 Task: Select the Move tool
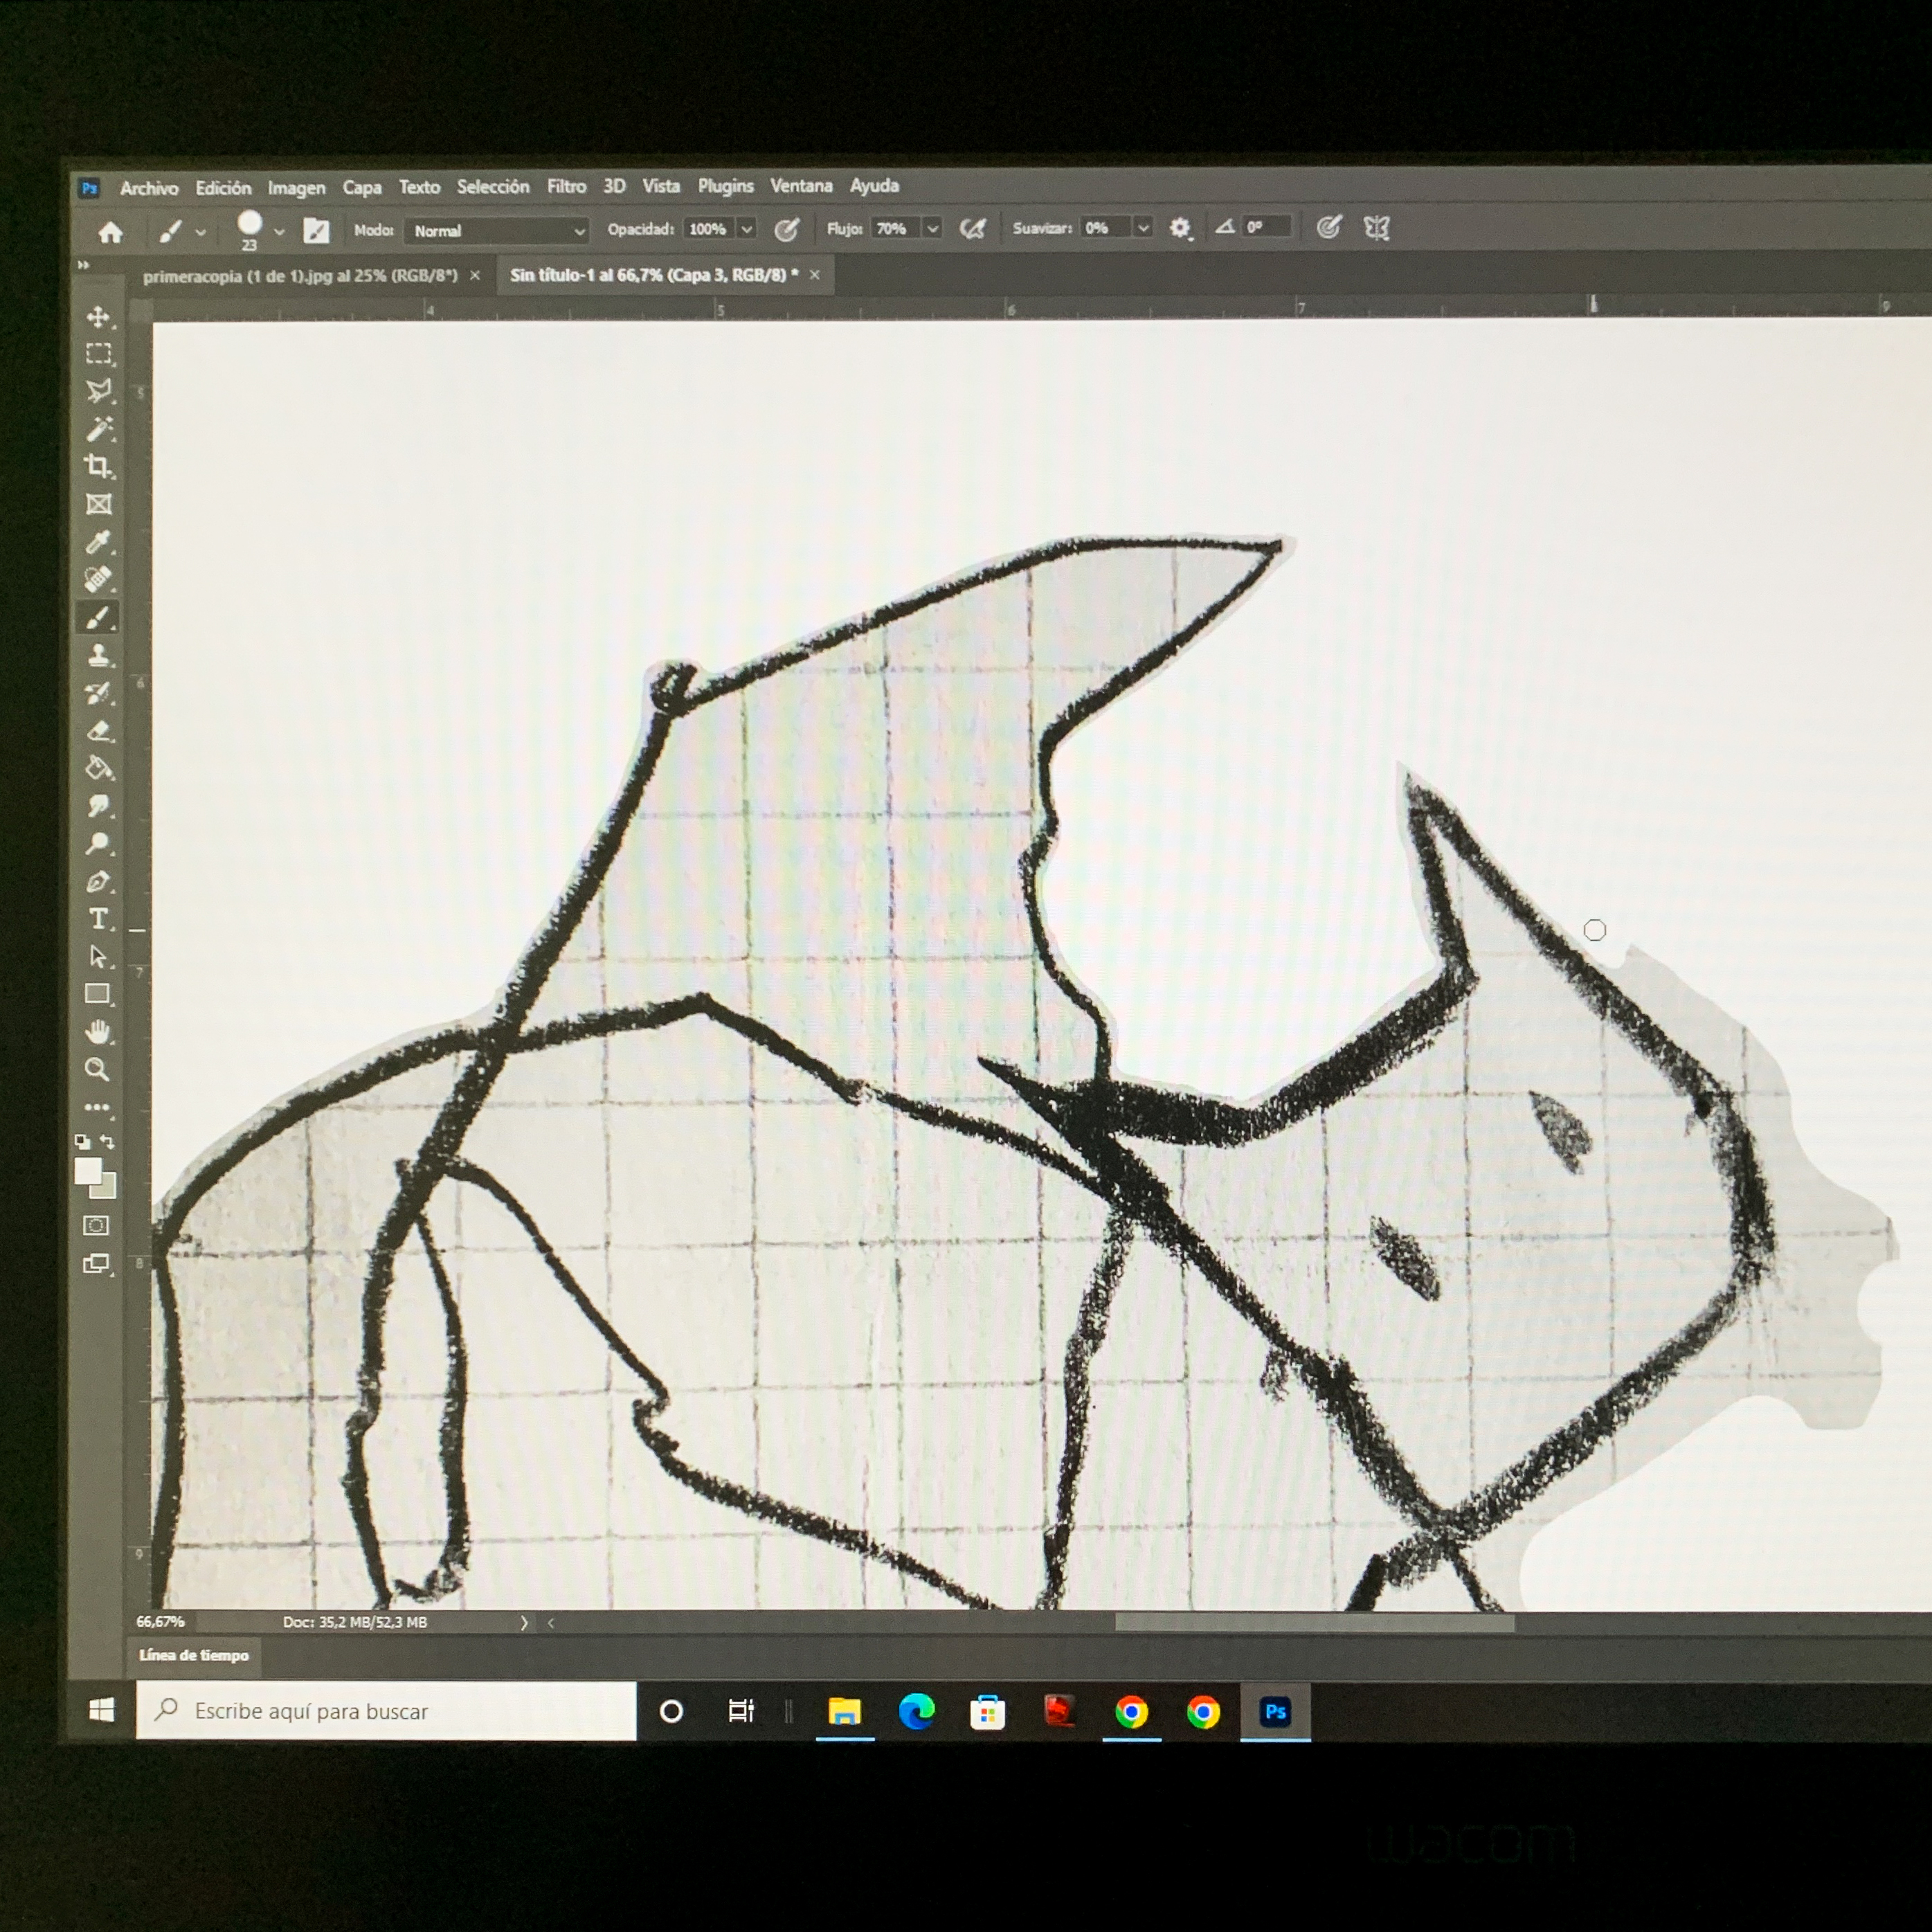click(x=98, y=318)
